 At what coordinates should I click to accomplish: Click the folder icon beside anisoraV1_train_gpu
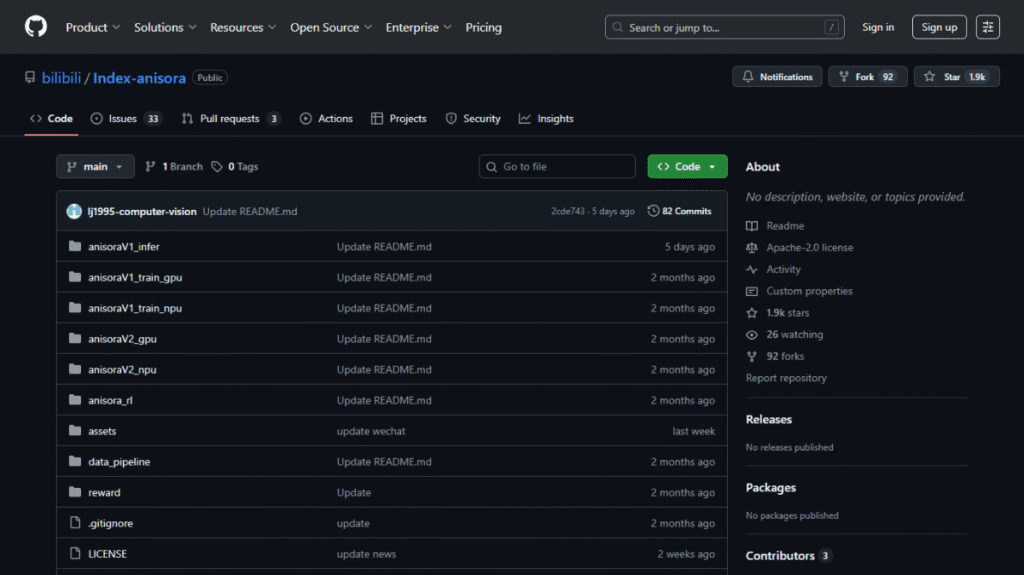[x=75, y=277]
